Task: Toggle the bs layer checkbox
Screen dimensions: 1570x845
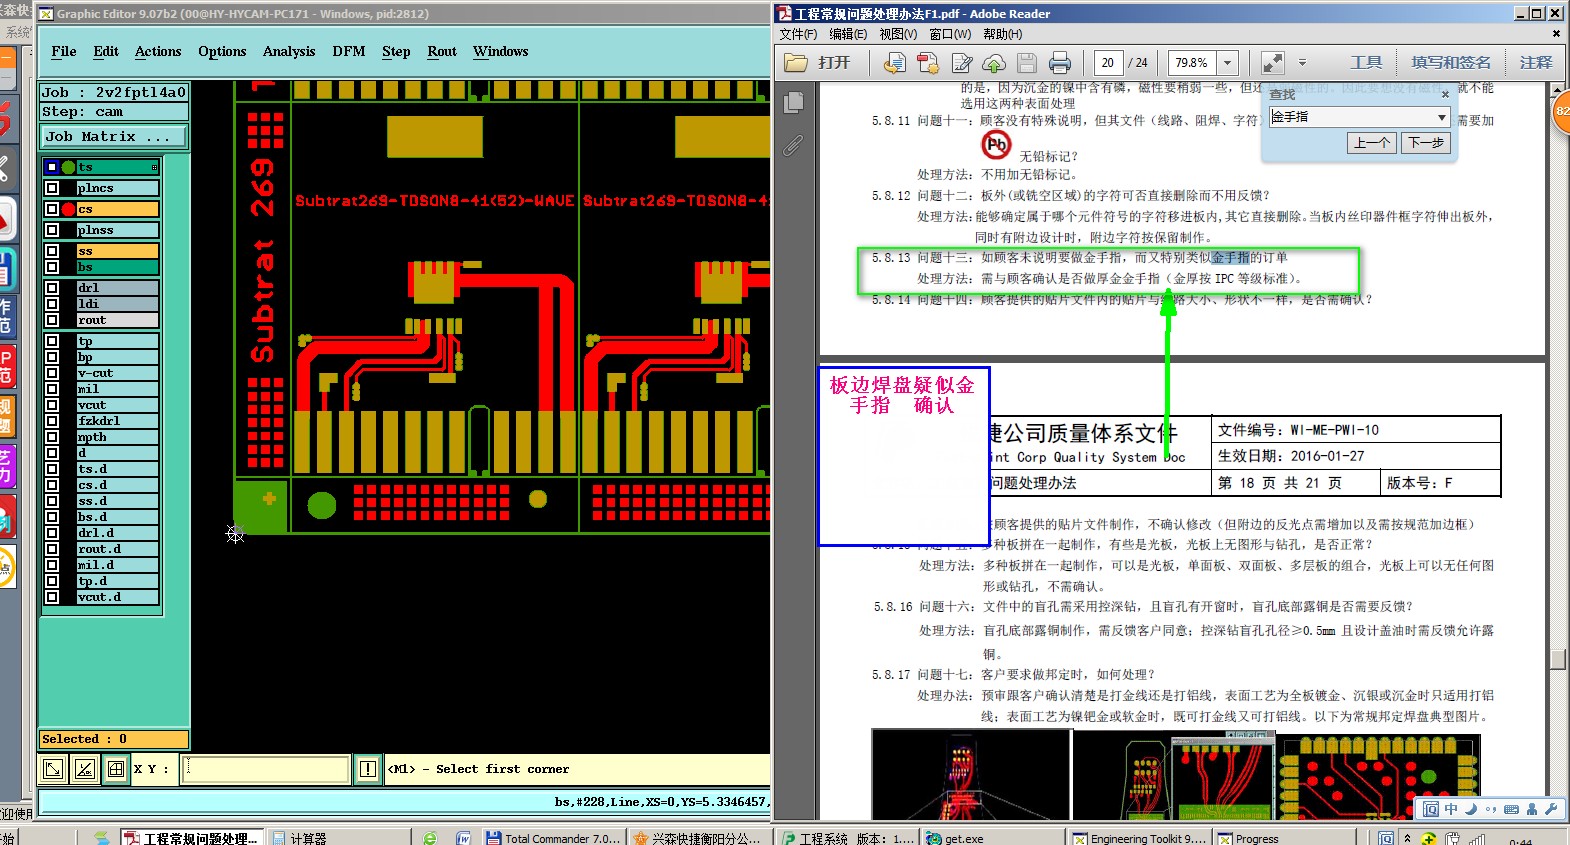Action: 52,267
